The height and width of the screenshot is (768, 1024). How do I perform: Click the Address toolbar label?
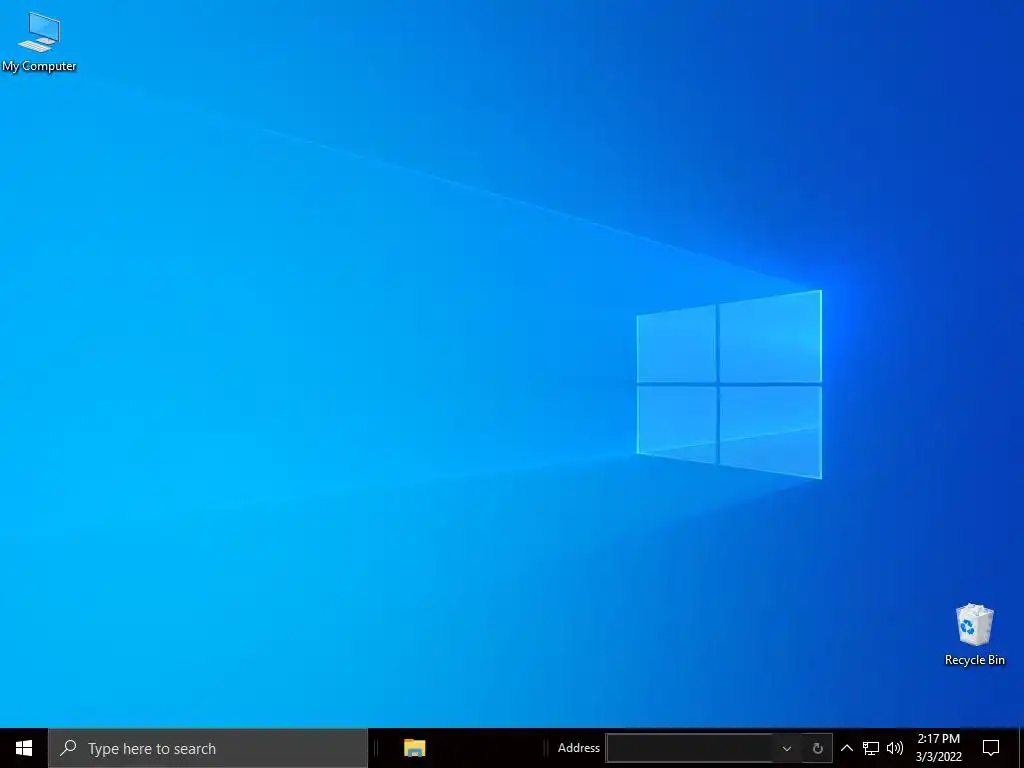click(x=579, y=748)
